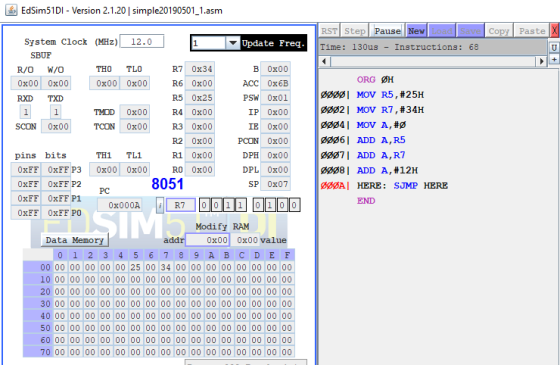Click the memory row header 70
The width and height of the screenshot is (560, 365).
[38, 352]
